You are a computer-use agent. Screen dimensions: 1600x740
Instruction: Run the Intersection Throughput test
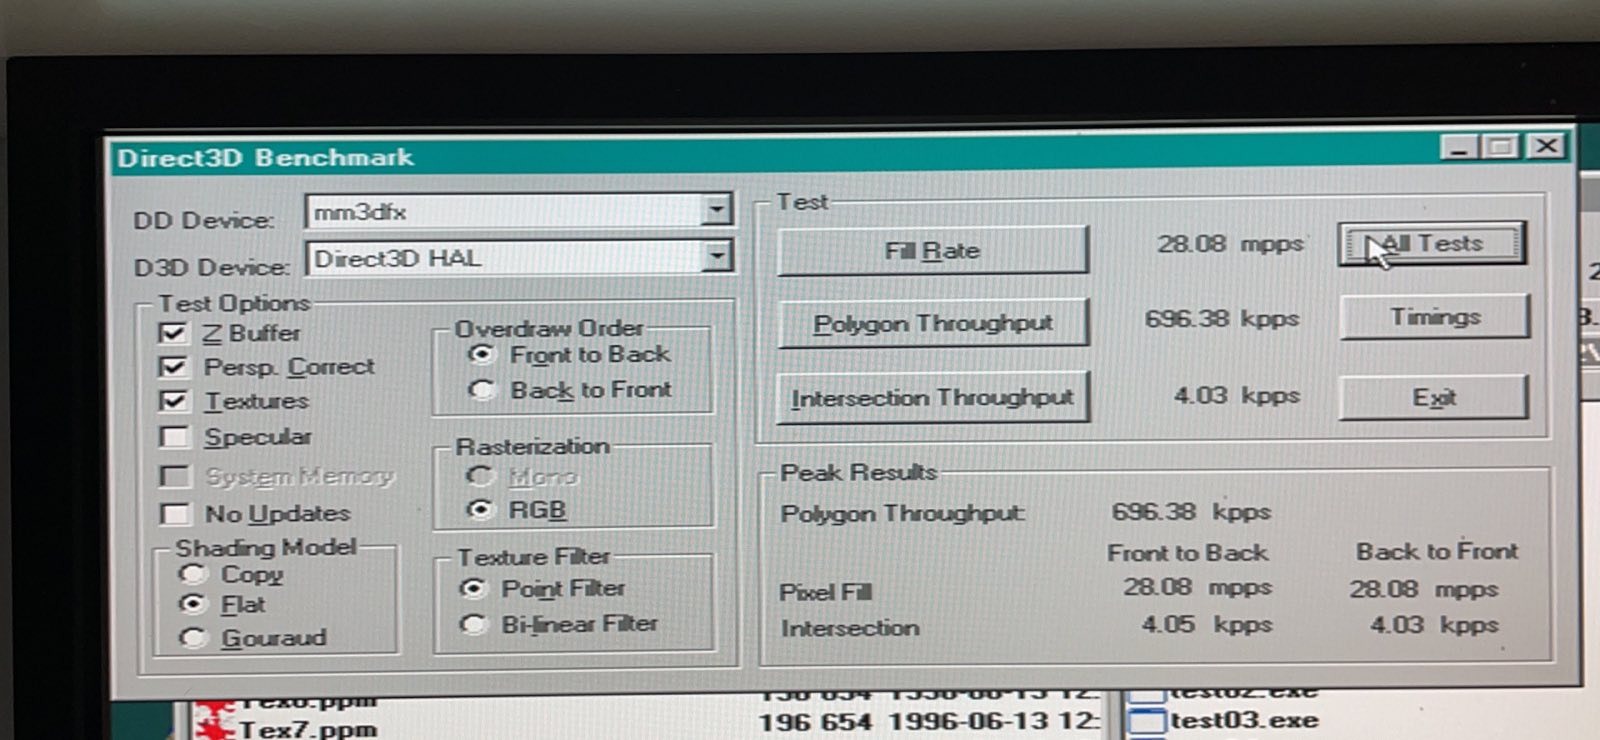(932, 398)
